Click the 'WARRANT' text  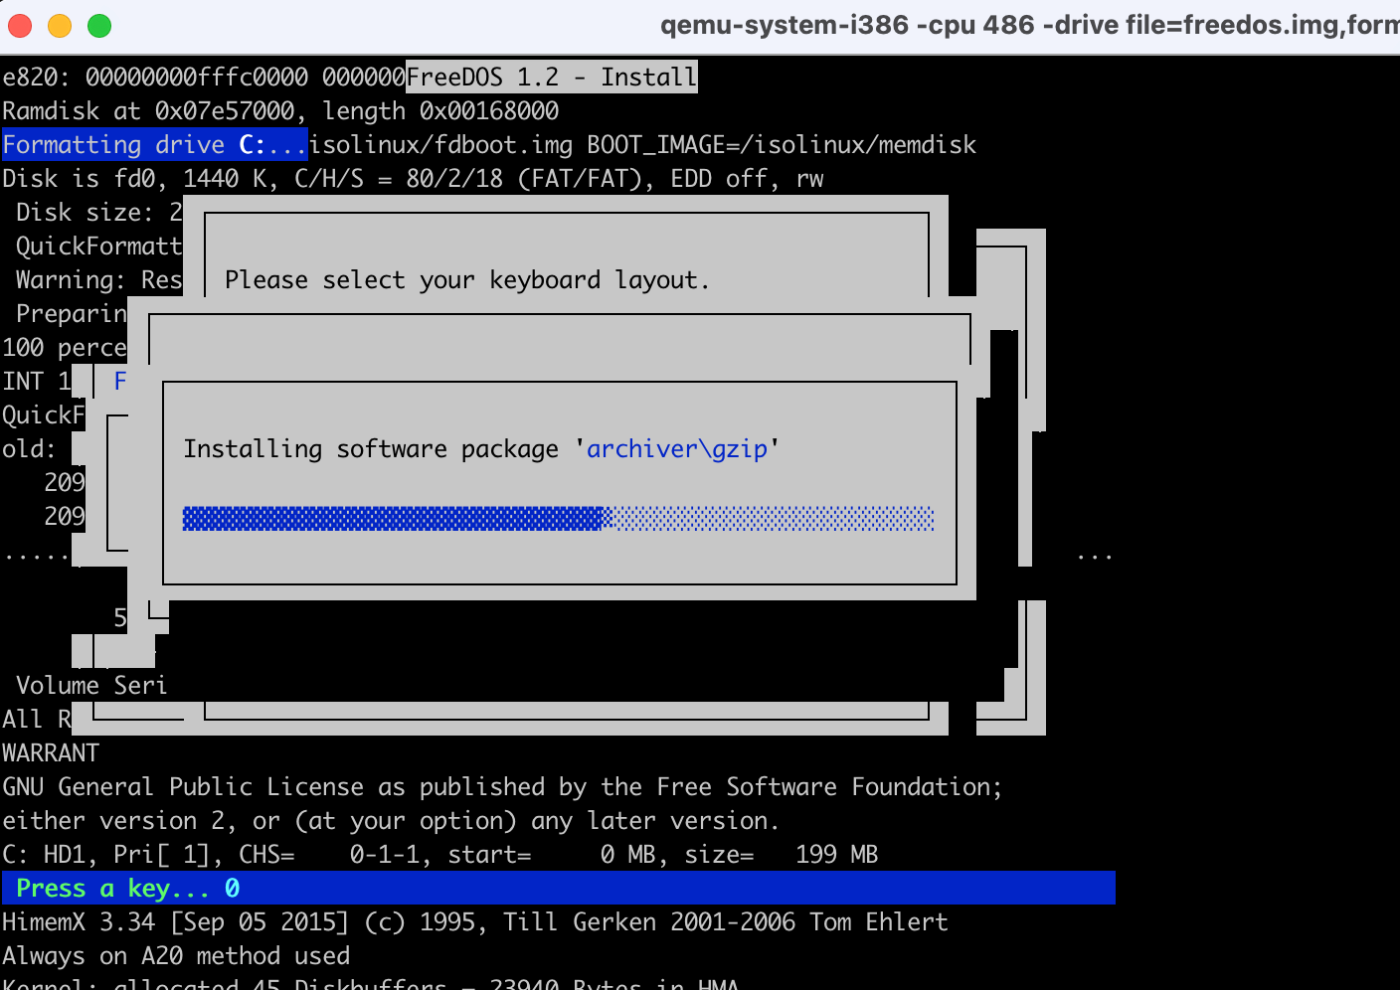click(51, 753)
